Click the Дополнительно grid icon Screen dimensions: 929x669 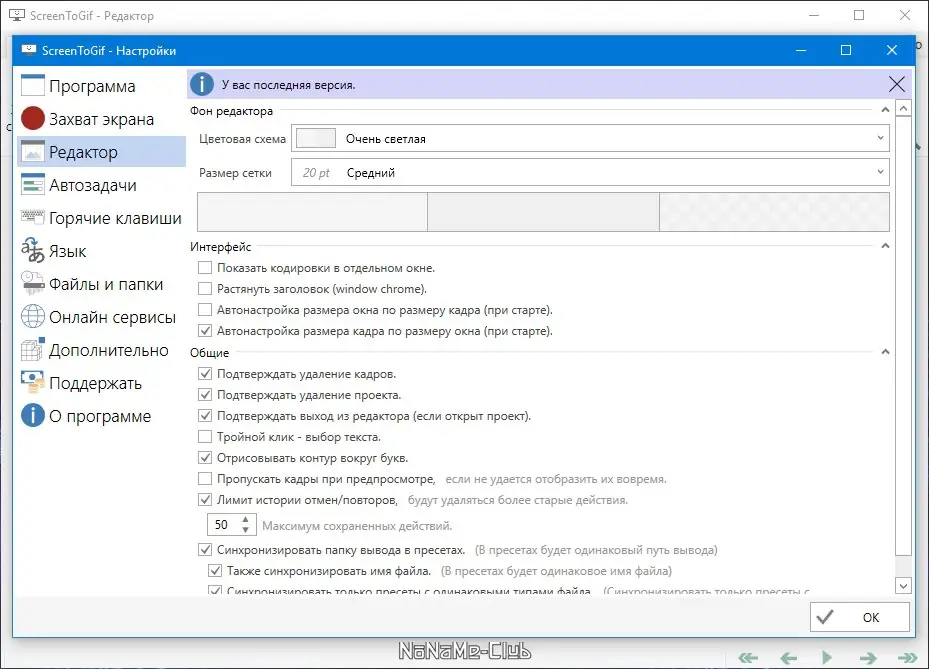coord(33,350)
